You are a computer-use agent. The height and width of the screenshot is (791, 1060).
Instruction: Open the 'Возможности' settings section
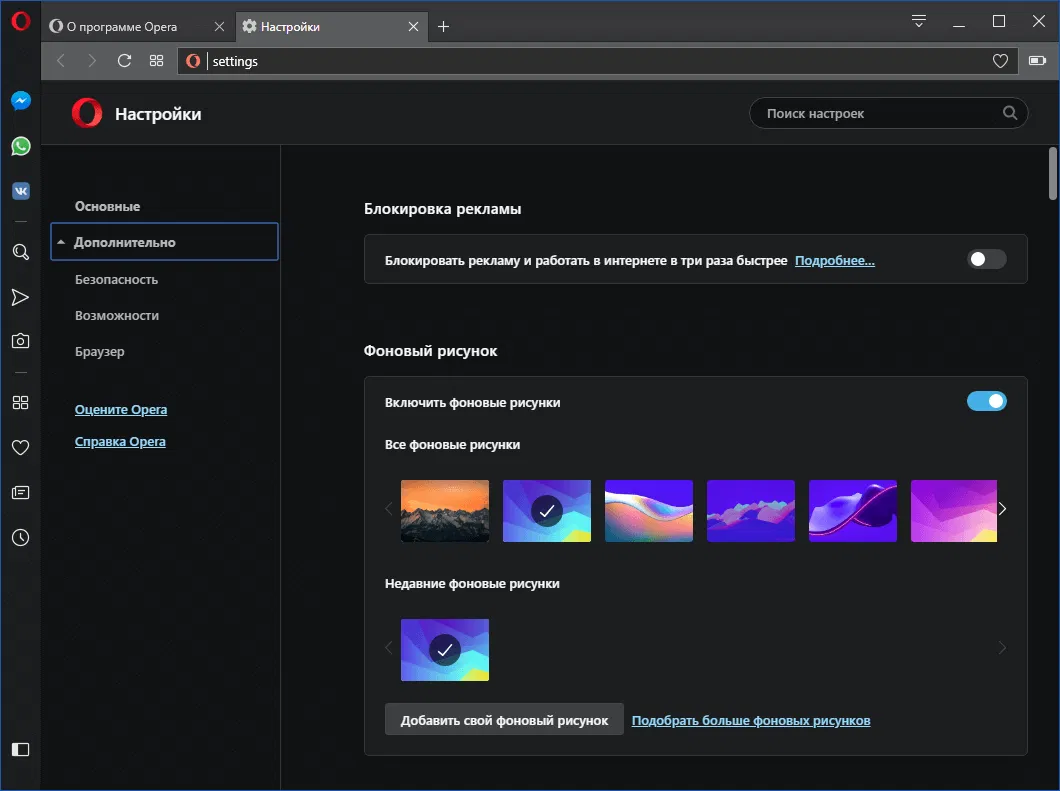(117, 316)
